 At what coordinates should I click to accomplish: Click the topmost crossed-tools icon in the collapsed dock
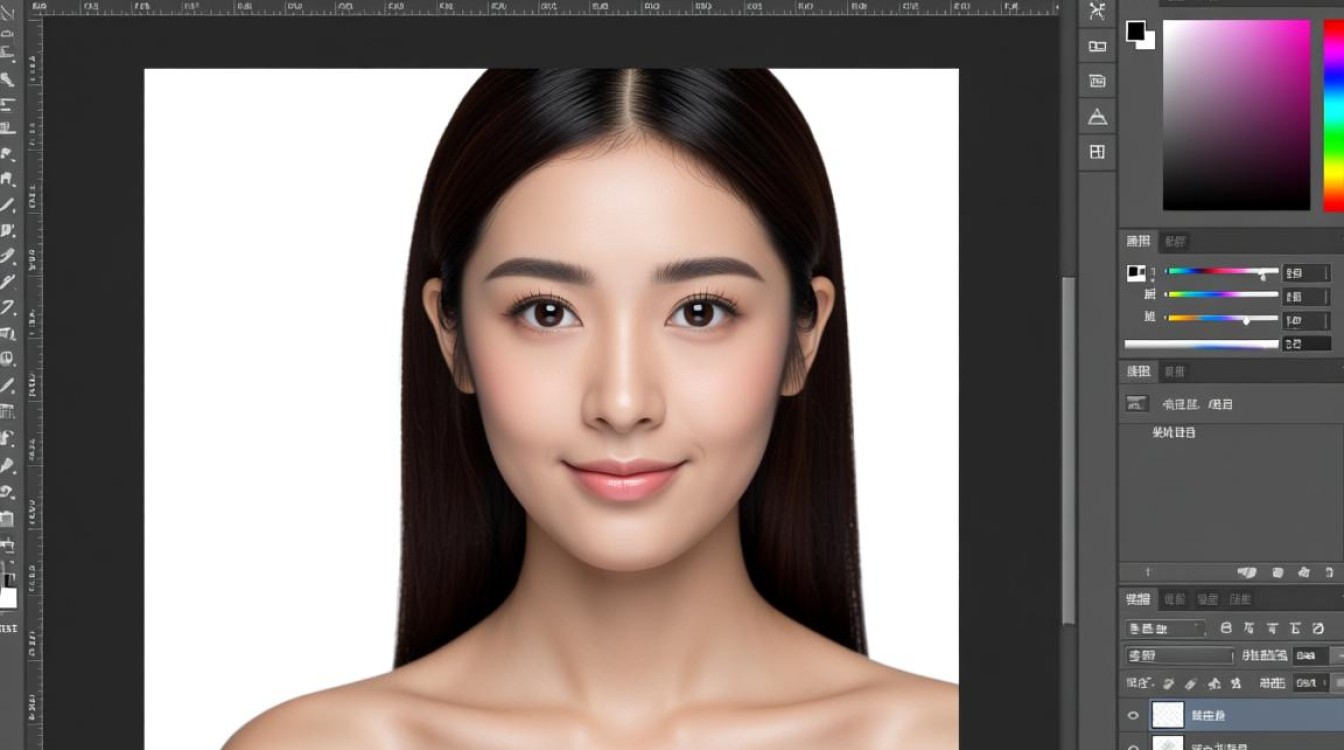pyautogui.click(x=1097, y=11)
